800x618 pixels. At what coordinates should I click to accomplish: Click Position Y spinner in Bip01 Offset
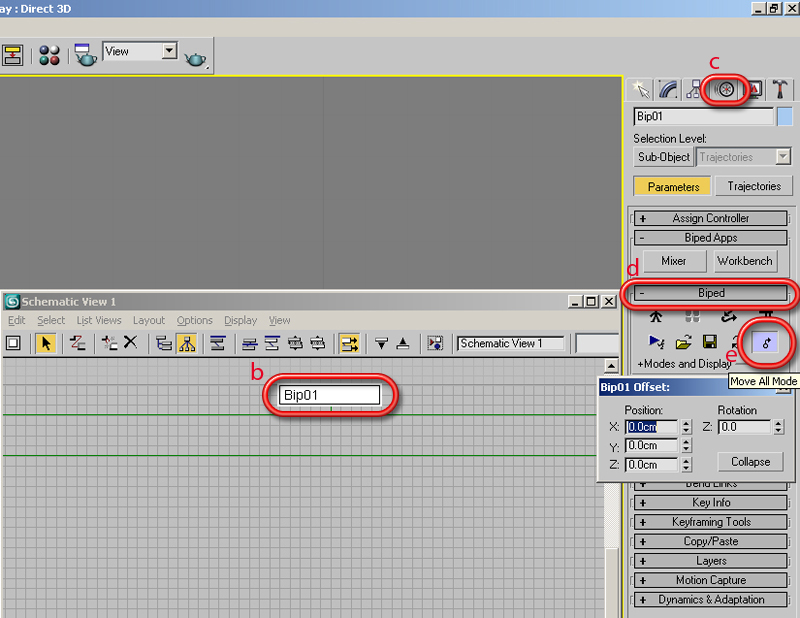686,446
